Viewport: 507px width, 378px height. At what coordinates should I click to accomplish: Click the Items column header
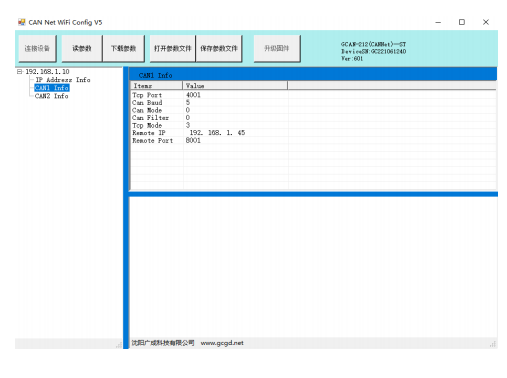click(x=156, y=86)
